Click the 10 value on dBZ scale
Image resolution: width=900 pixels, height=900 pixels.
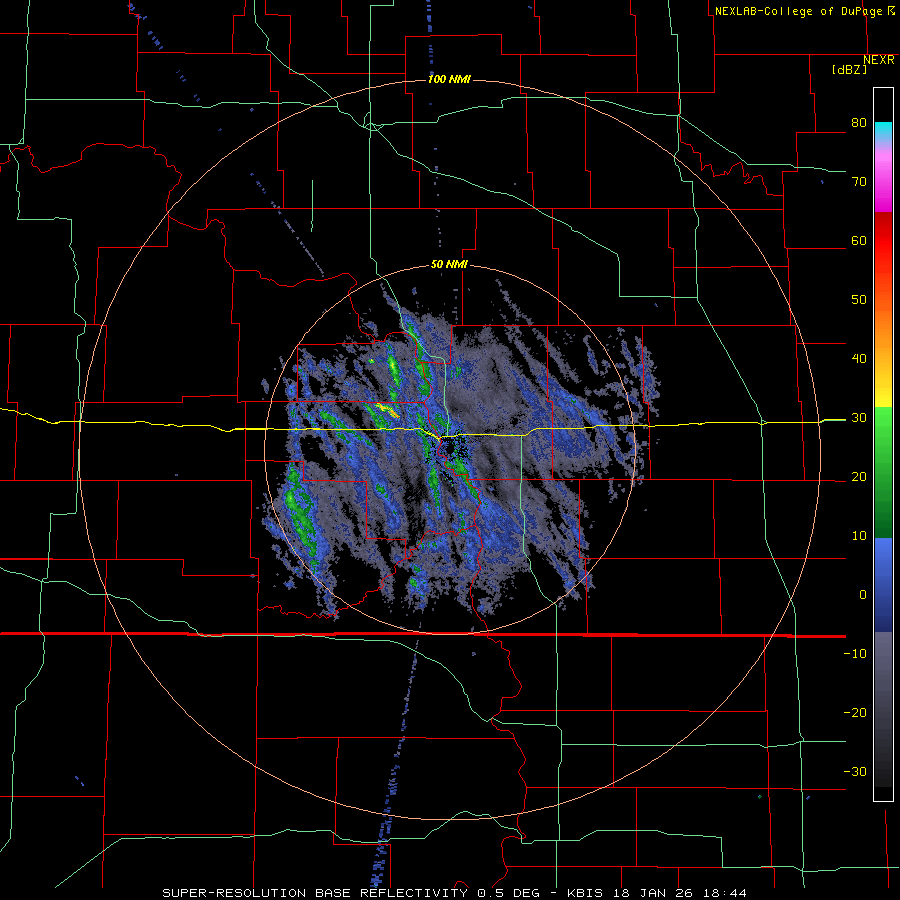(x=859, y=536)
